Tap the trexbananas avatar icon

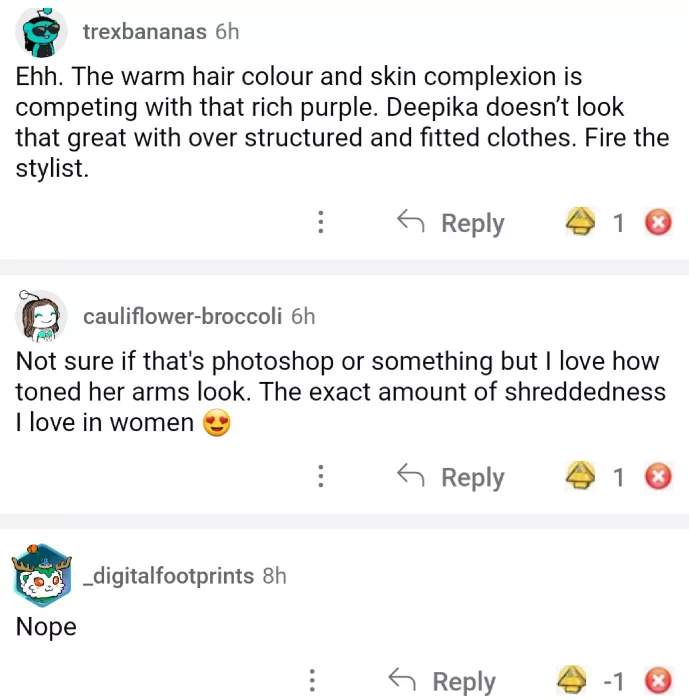(x=42, y=33)
